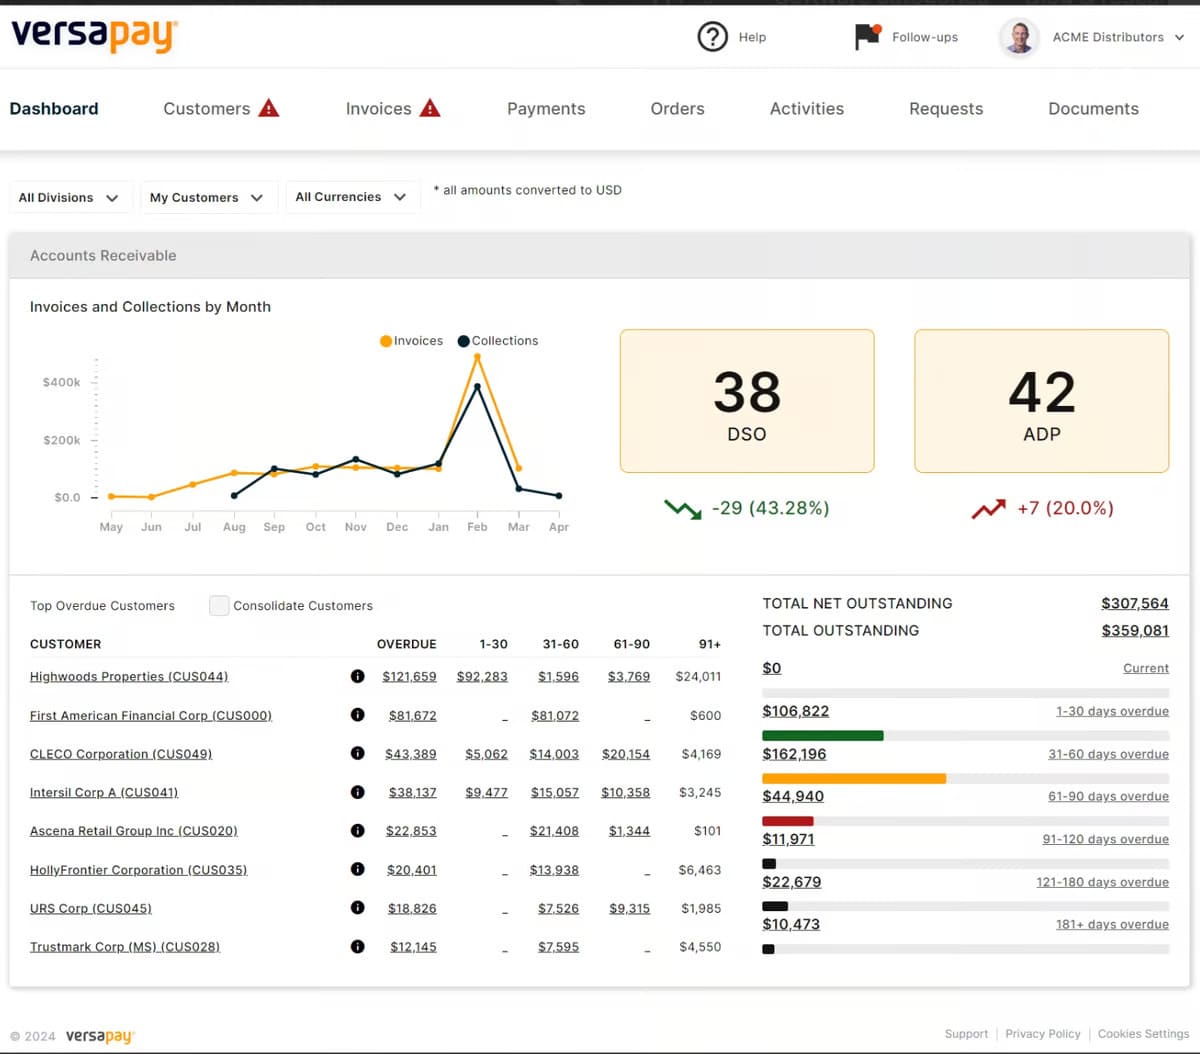Open info icon for Ascena Retail Group Inc
This screenshot has height=1054, width=1200.
358,830
